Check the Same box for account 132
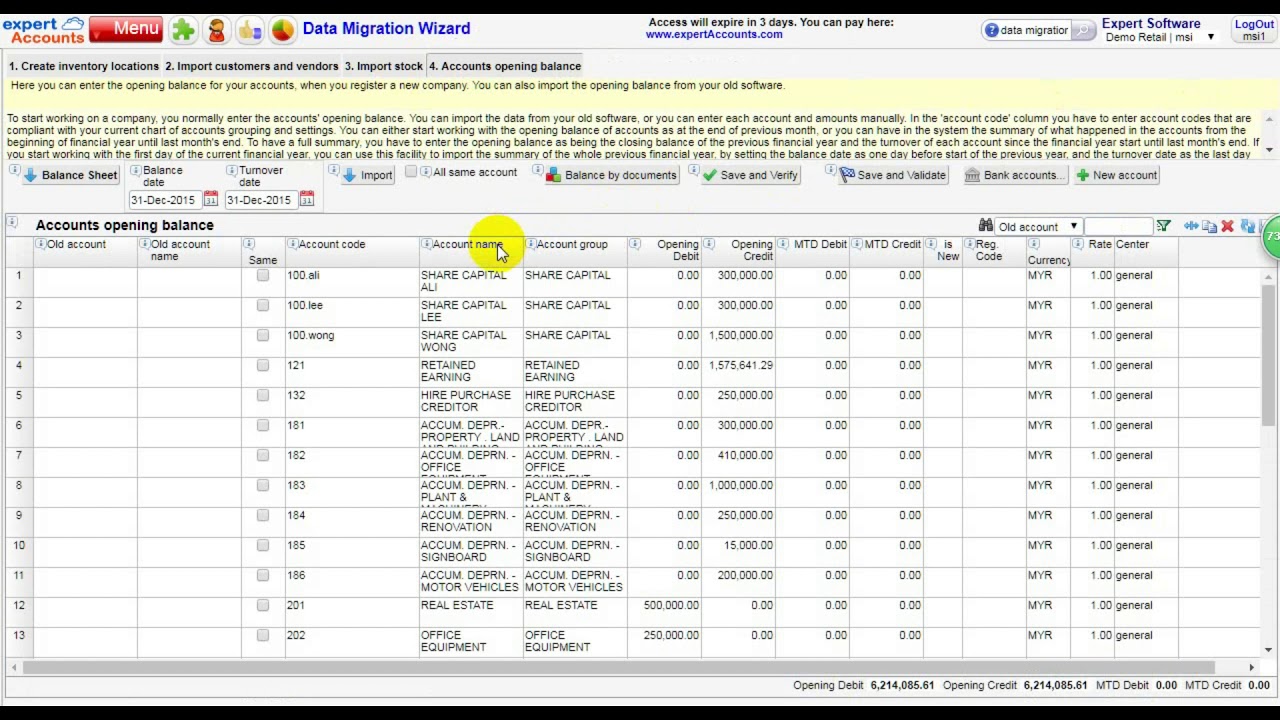Screen dimensions: 1280x720 263,395
